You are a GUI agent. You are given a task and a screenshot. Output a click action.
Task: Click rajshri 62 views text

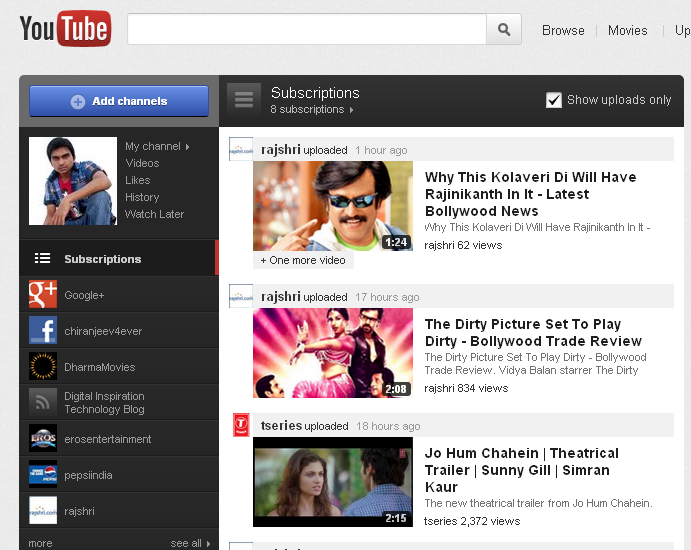point(463,245)
